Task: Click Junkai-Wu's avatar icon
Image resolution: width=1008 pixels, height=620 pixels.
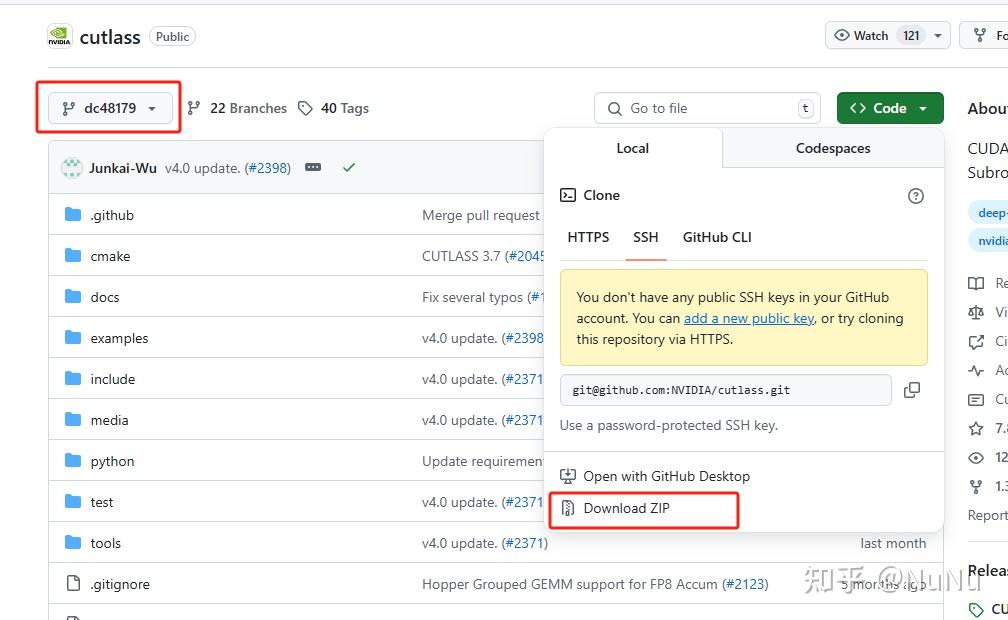Action: (72, 168)
